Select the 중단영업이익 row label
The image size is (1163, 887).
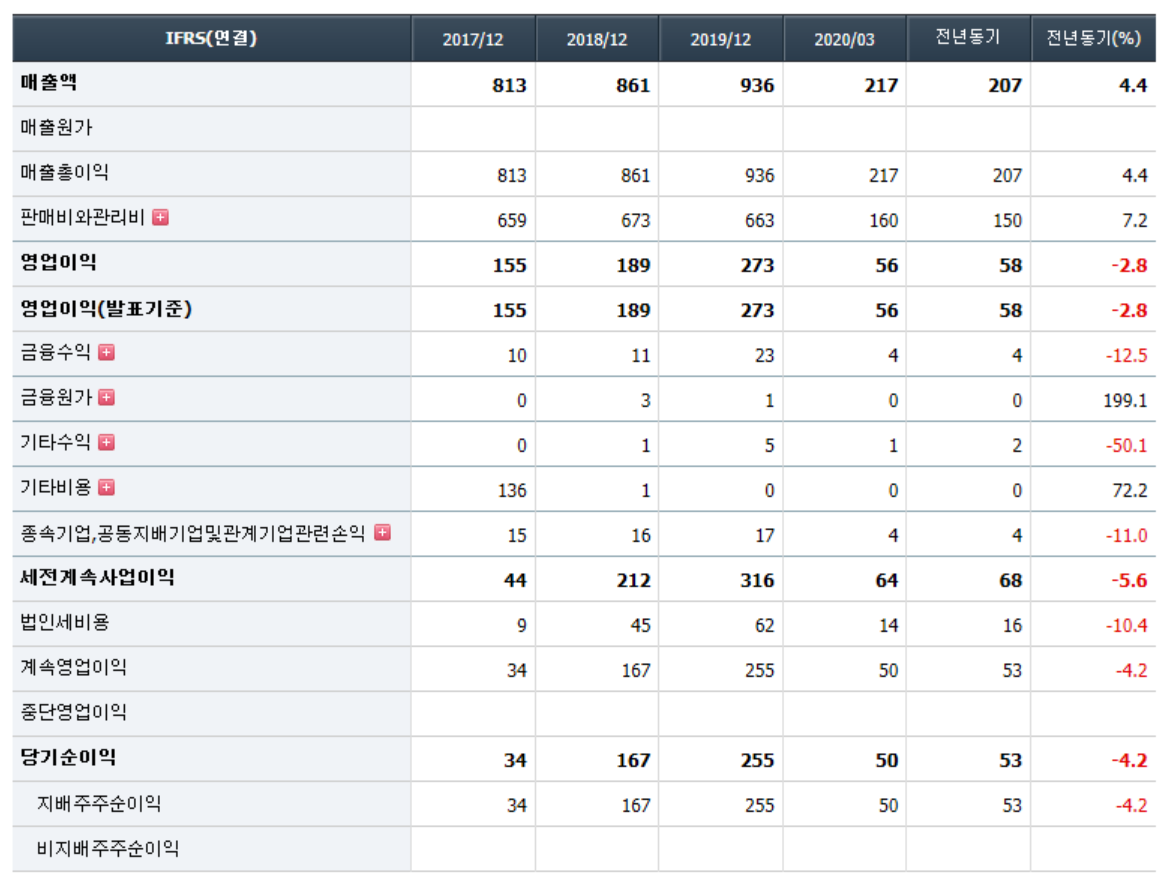[x=73, y=713]
